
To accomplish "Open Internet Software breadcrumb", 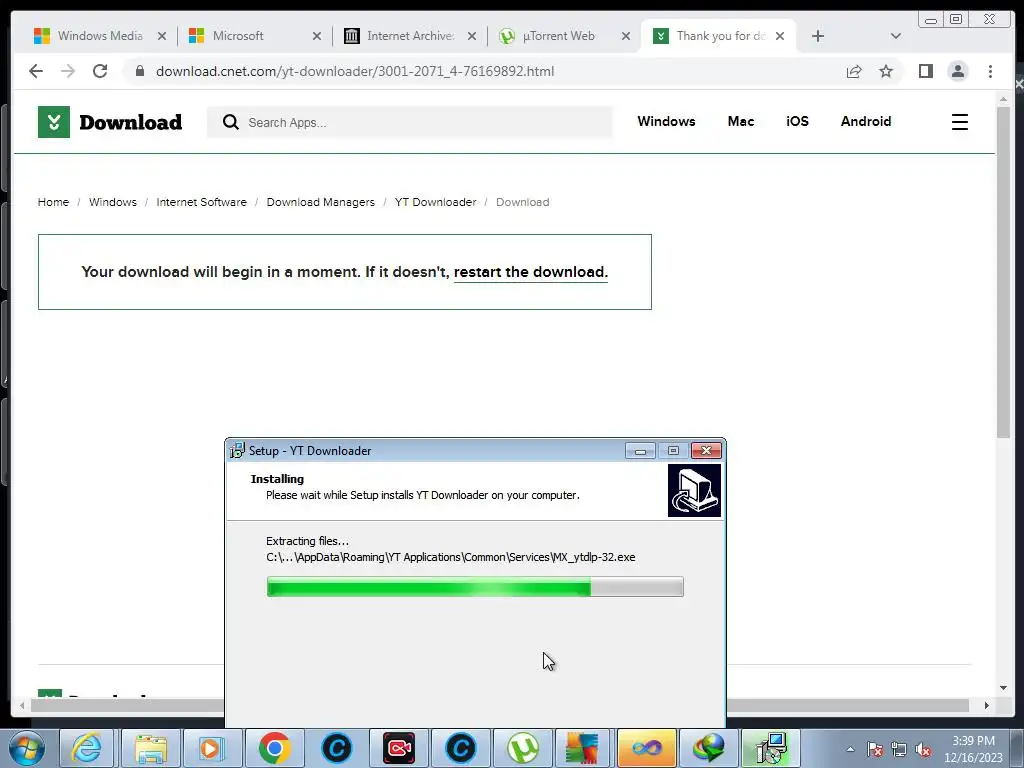I will (201, 202).
